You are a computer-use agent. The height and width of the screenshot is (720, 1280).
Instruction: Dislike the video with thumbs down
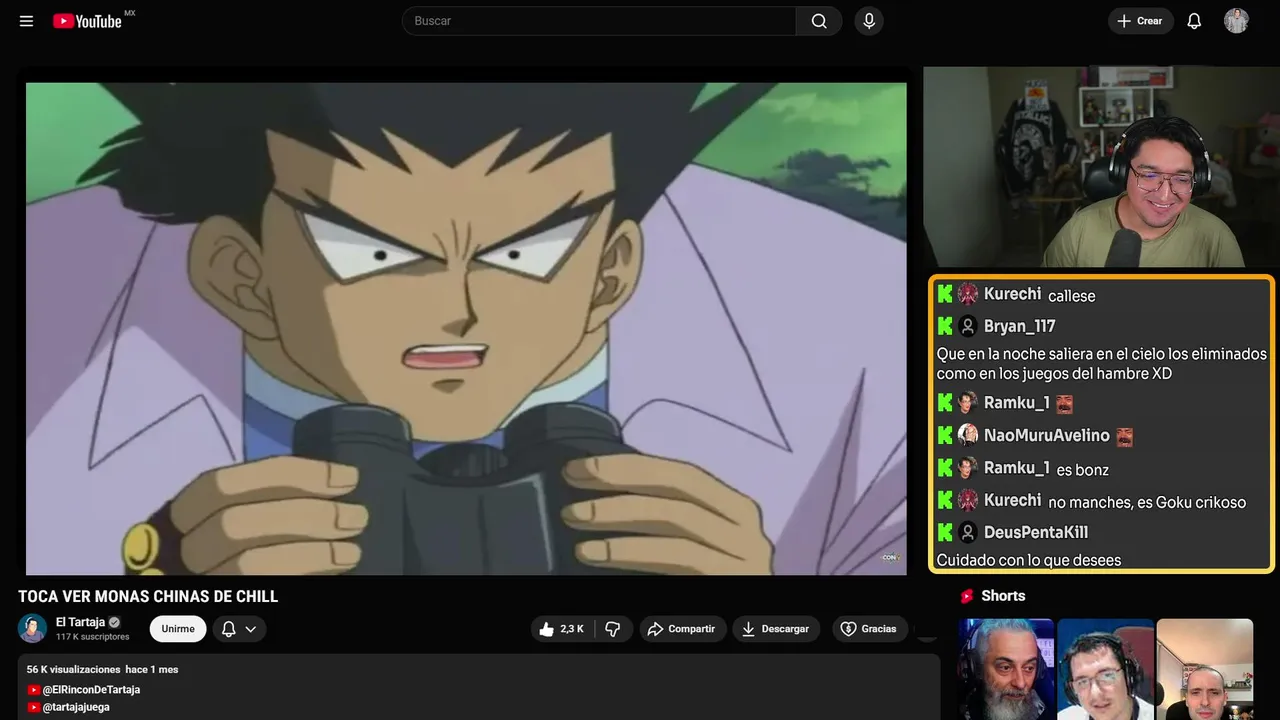point(613,629)
